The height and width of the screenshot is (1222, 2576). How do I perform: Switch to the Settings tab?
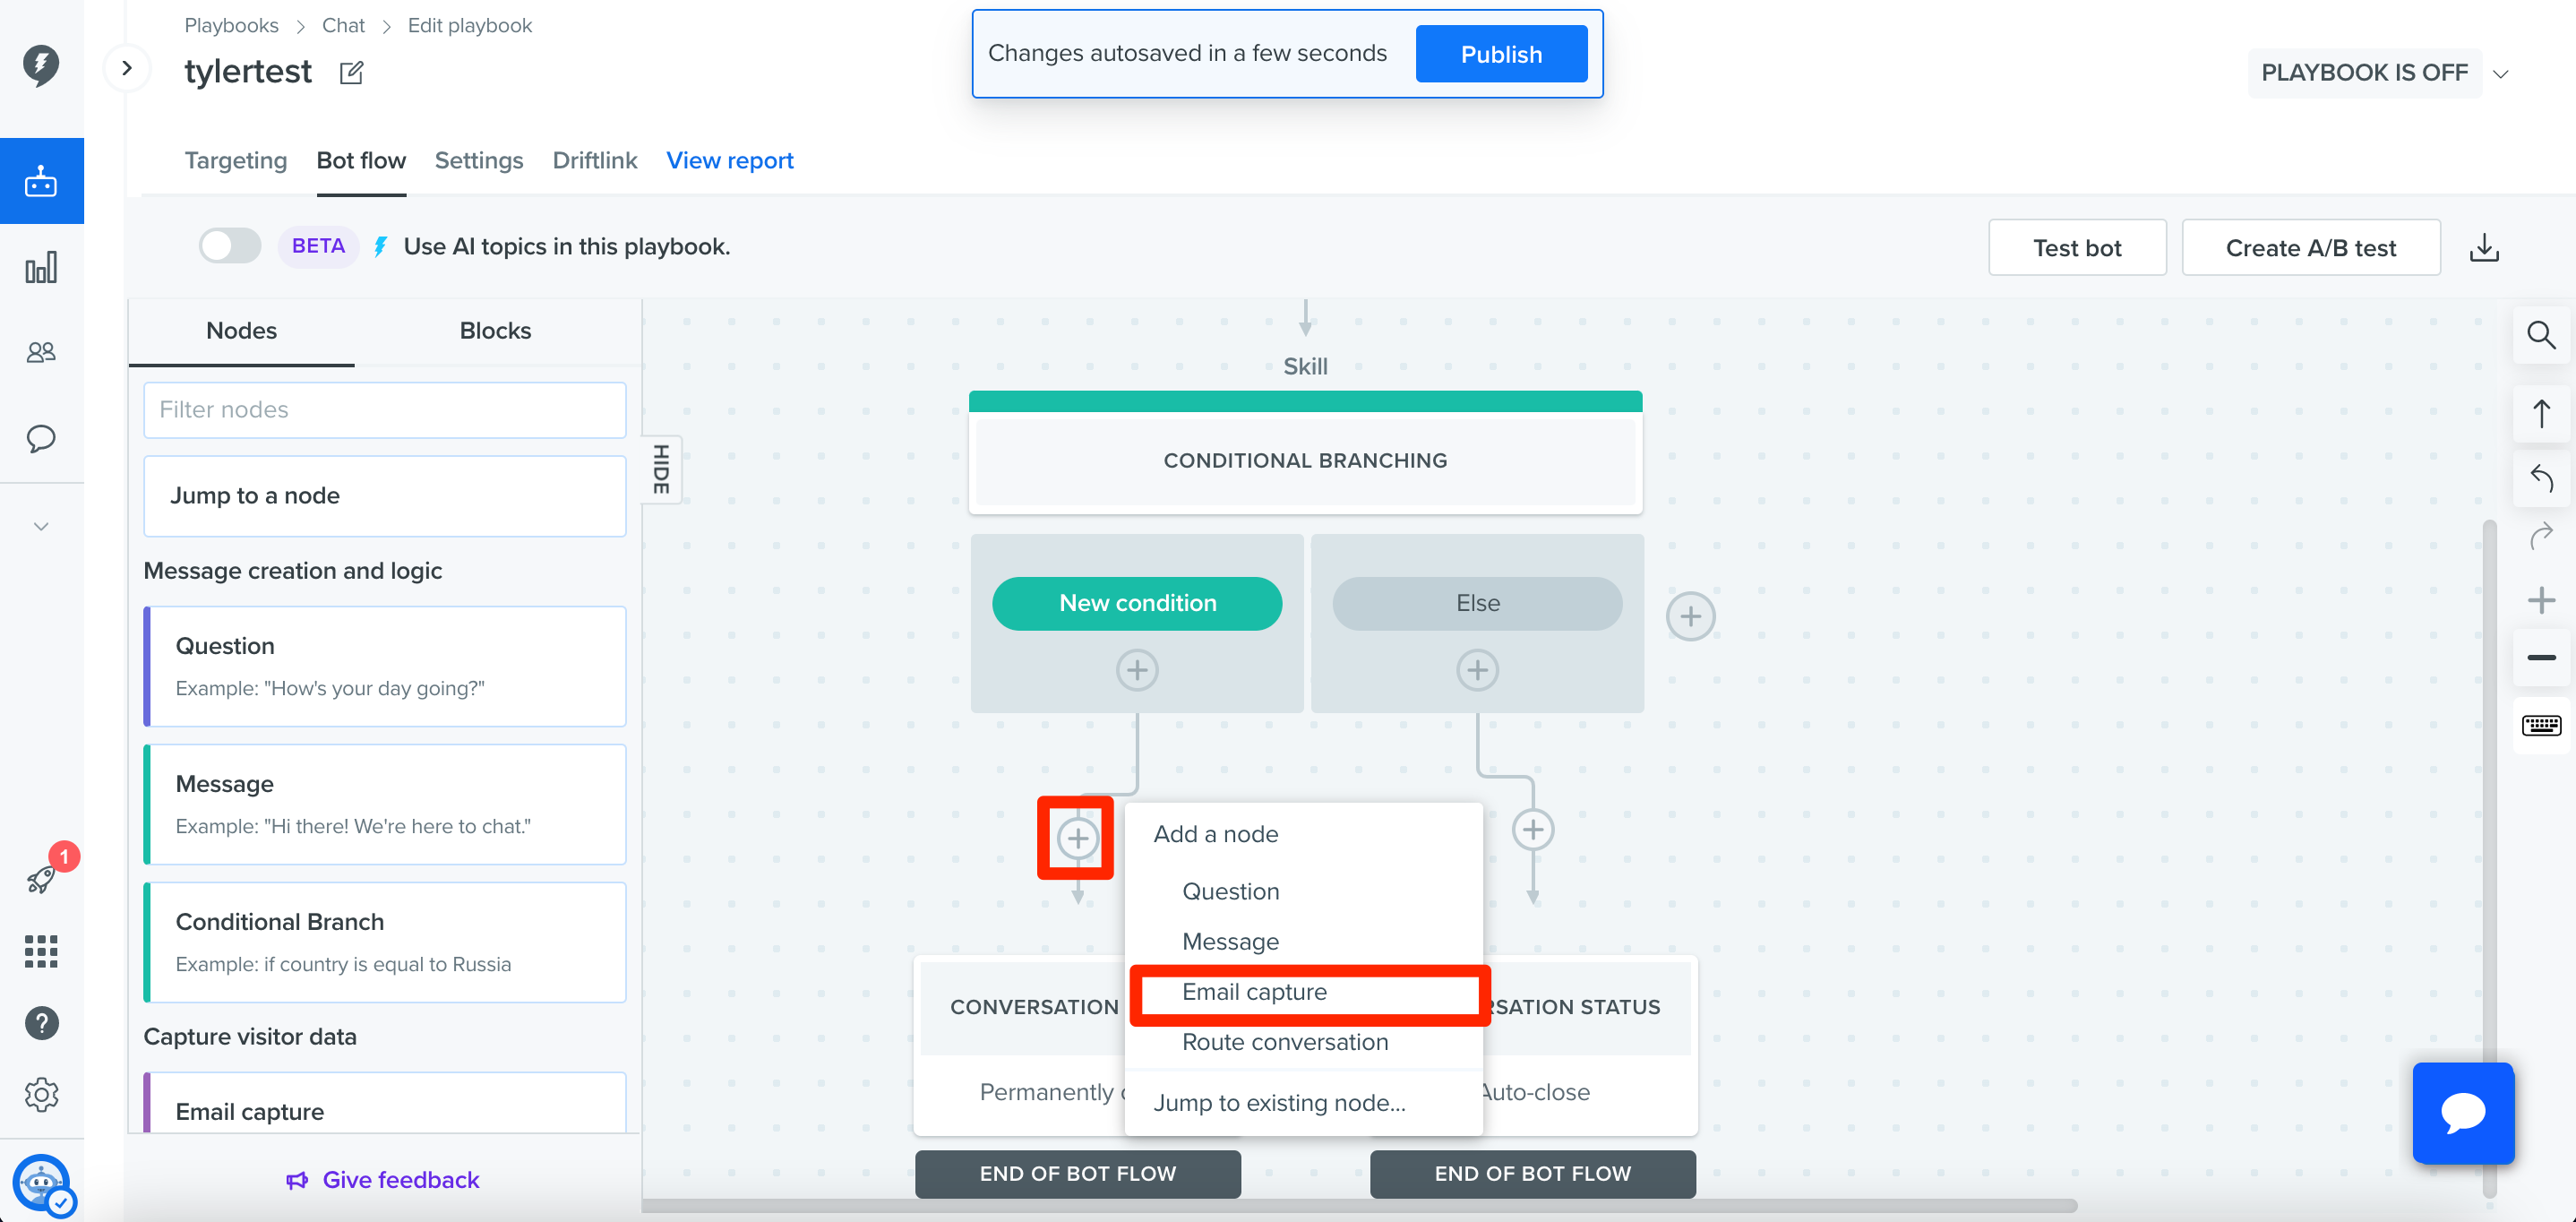[x=478, y=161]
